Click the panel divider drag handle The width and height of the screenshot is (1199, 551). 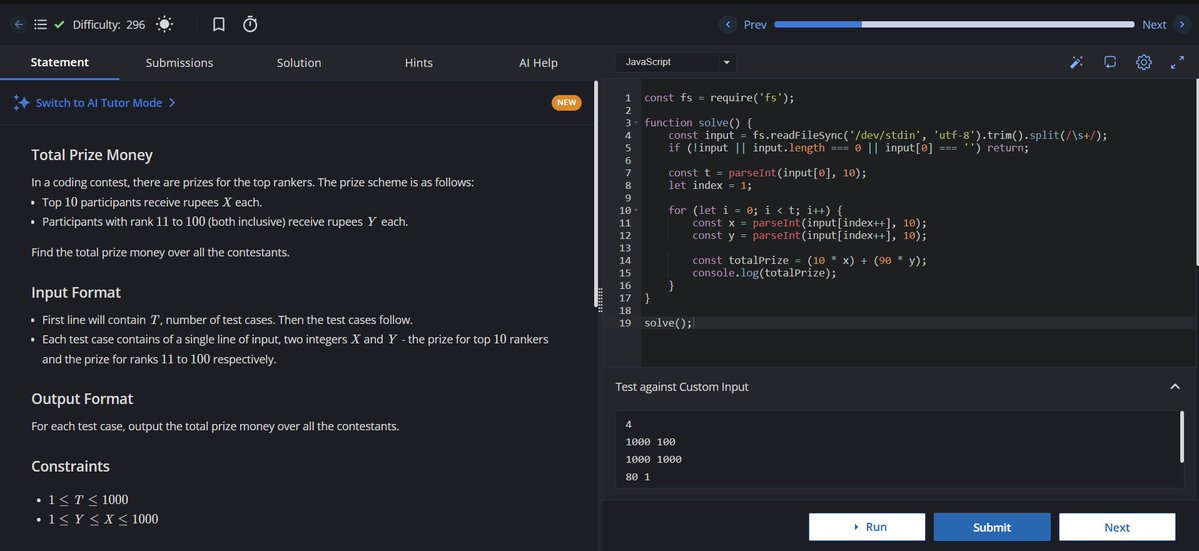600,299
